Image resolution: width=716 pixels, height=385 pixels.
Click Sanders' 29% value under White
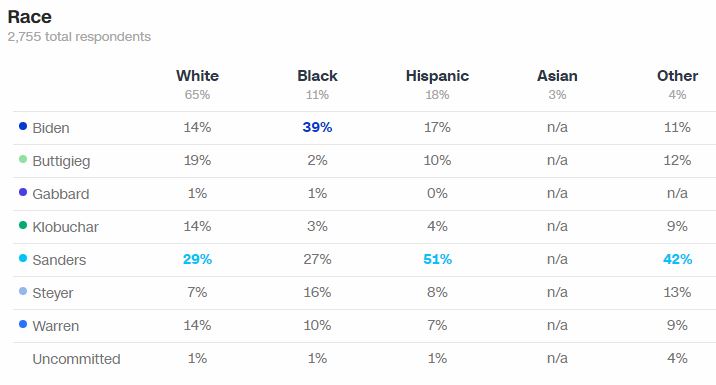[197, 259]
